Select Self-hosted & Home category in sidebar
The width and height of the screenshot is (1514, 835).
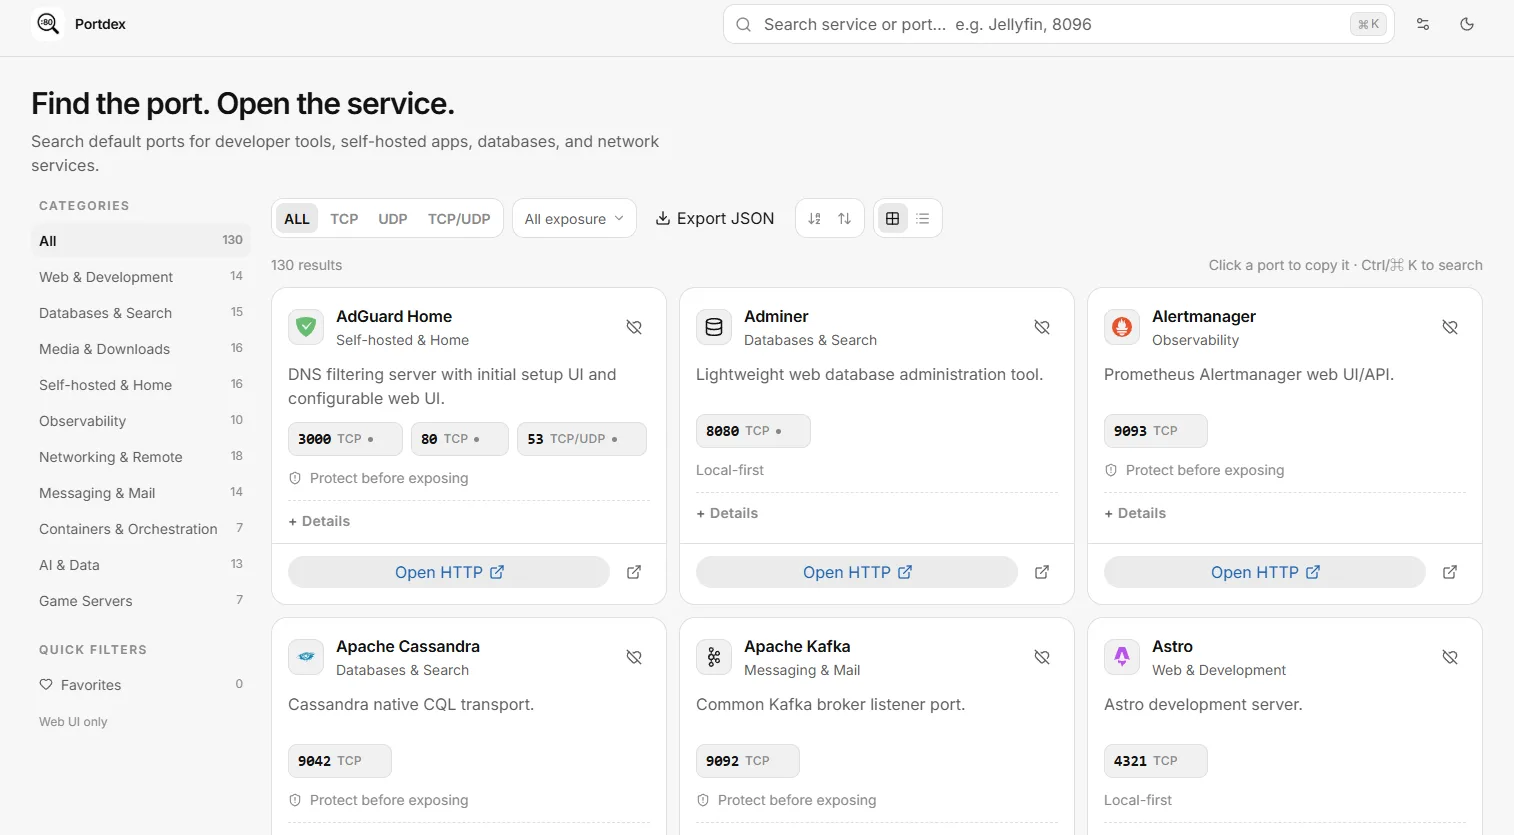pyautogui.click(x=140, y=385)
